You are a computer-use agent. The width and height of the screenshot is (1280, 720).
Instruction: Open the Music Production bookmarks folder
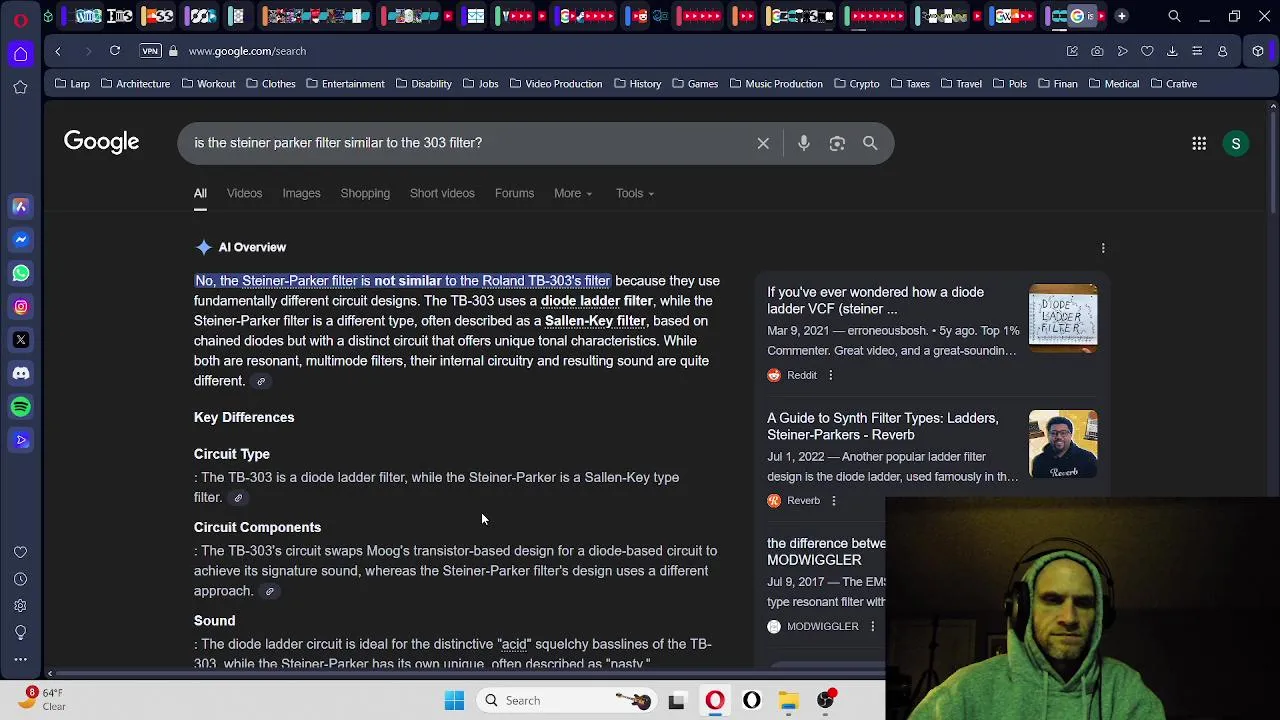[x=776, y=84]
